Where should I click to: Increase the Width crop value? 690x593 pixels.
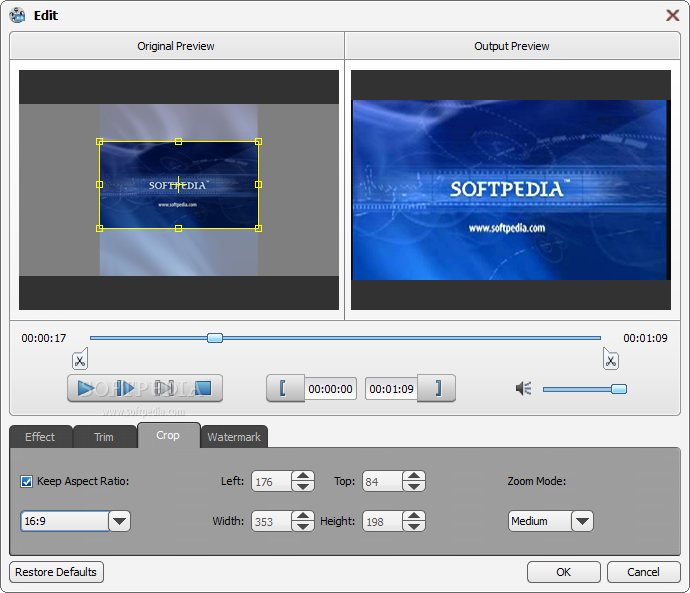point(303,516)
